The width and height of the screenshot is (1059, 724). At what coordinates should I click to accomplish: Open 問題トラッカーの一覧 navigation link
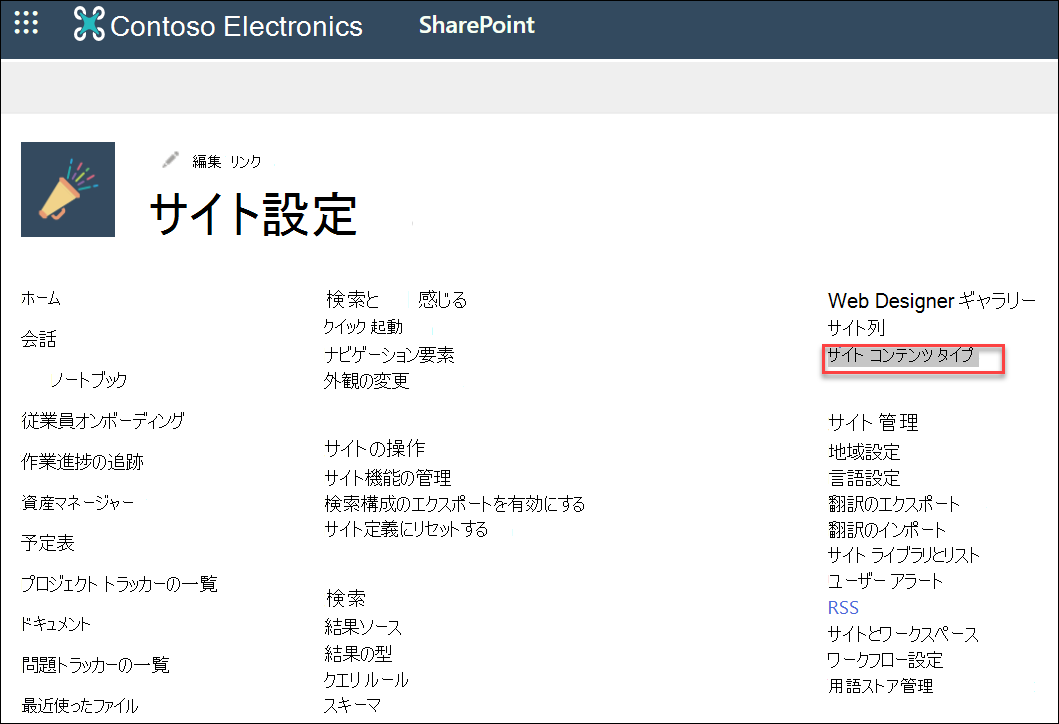coord(95,665)
